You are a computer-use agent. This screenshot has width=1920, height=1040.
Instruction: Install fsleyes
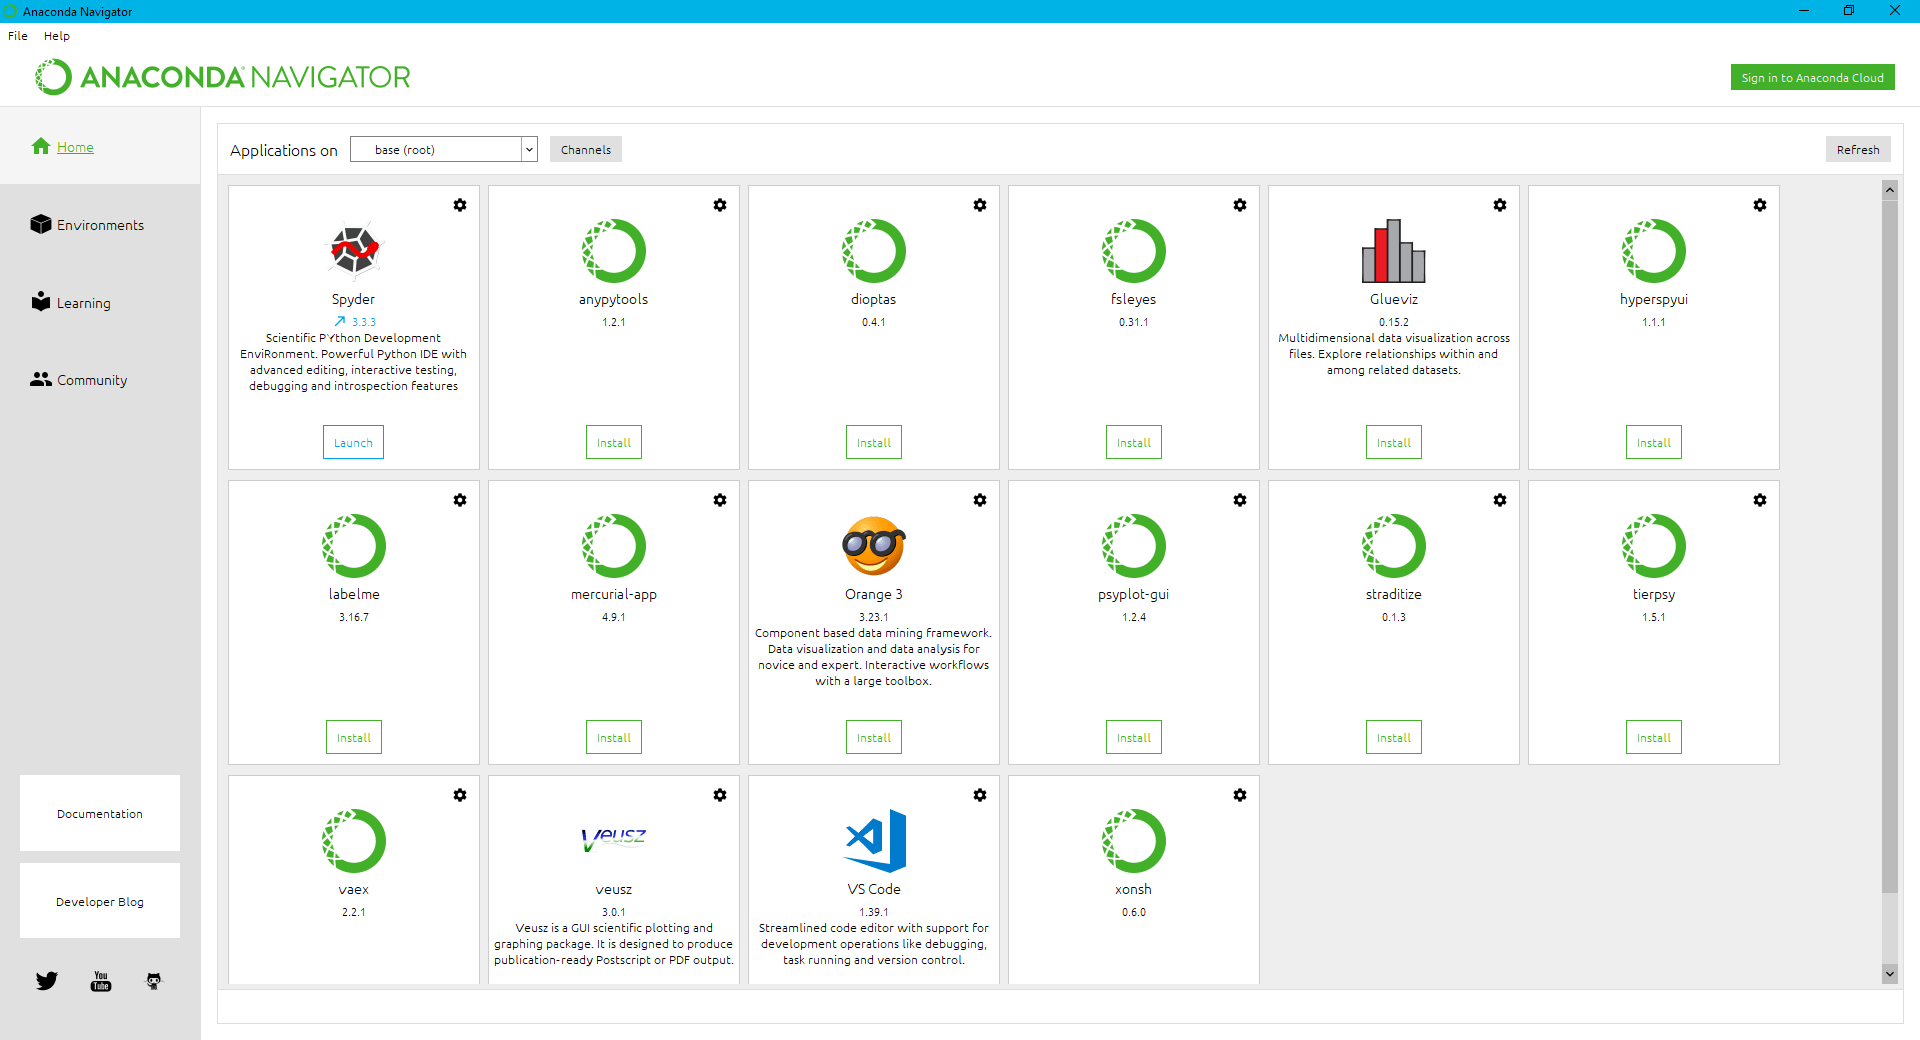tap(1134, 443)
